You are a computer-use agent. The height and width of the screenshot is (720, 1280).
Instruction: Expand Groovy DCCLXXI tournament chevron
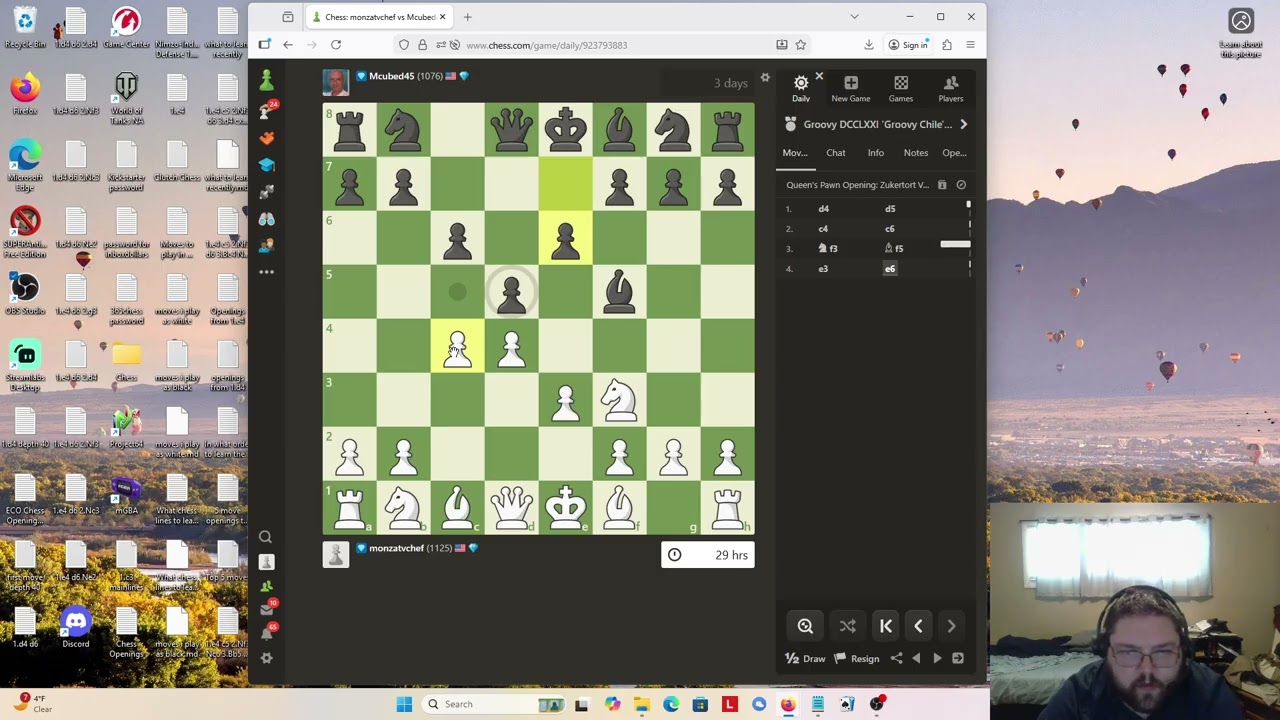tap(963, 124)
